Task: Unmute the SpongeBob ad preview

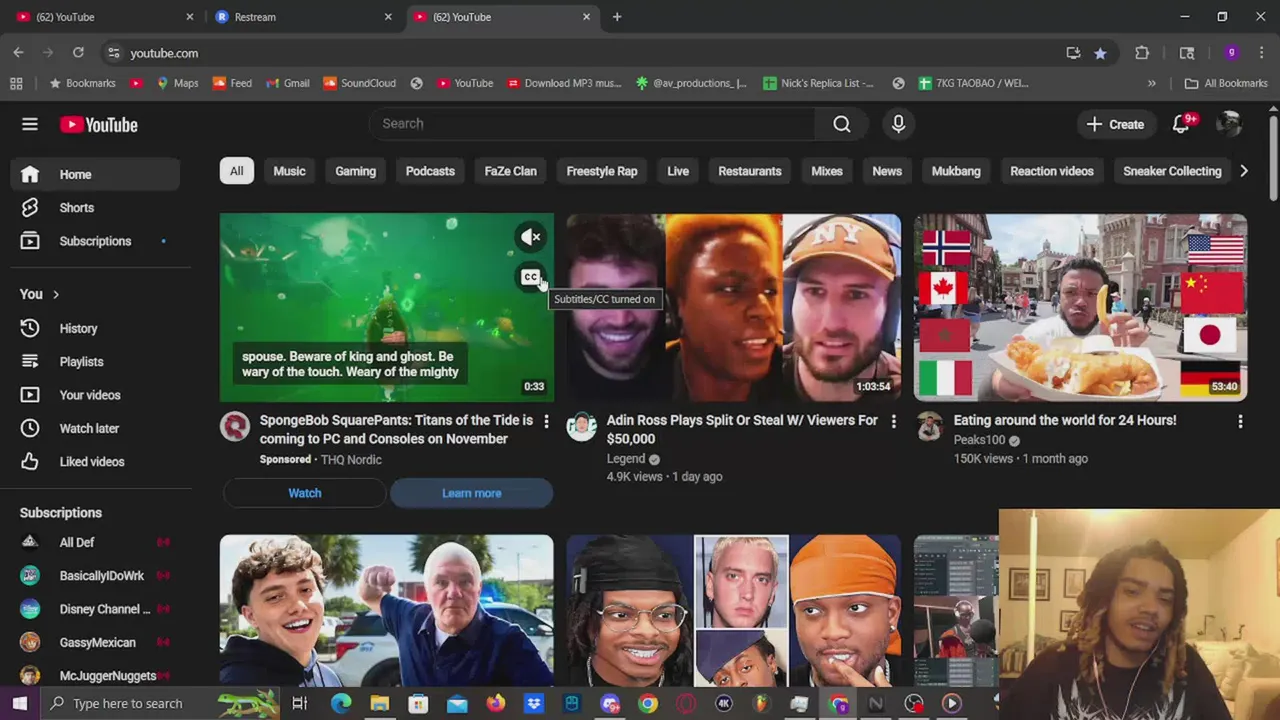Action: coord(531,237)
